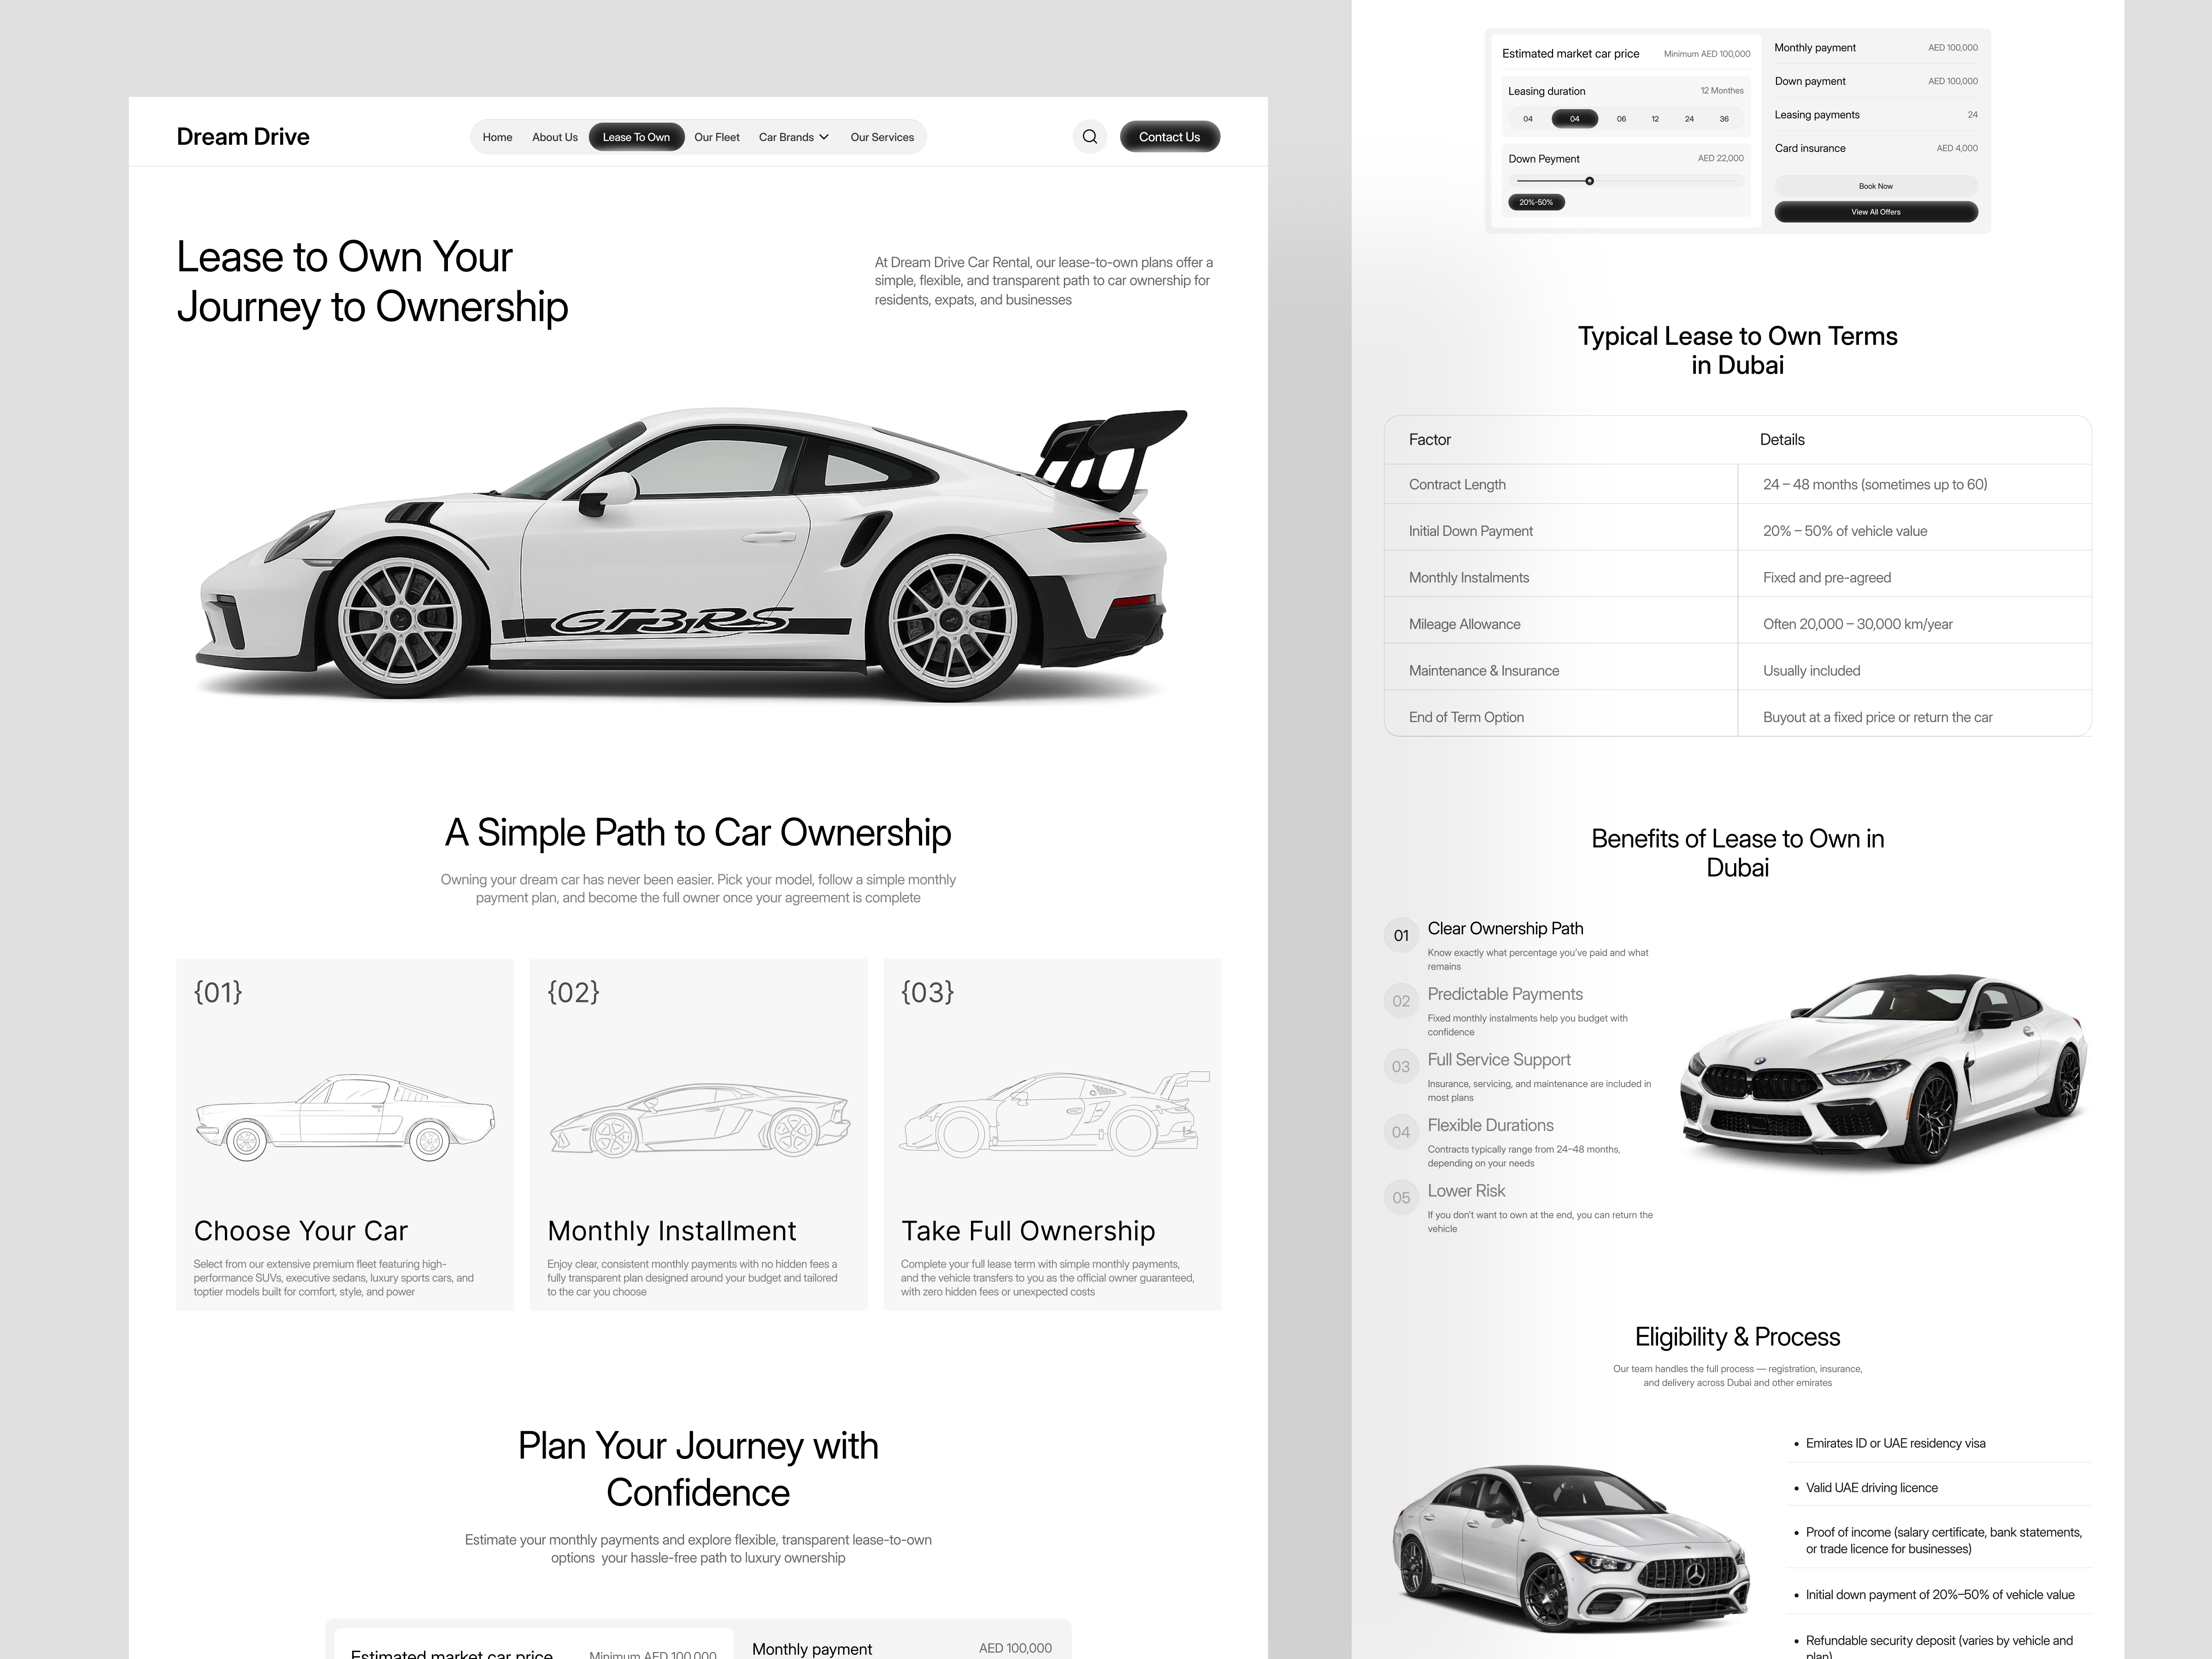Select the Lease To Own nav pill
Screen dimensions: 2212x1659
click(636, 137)
